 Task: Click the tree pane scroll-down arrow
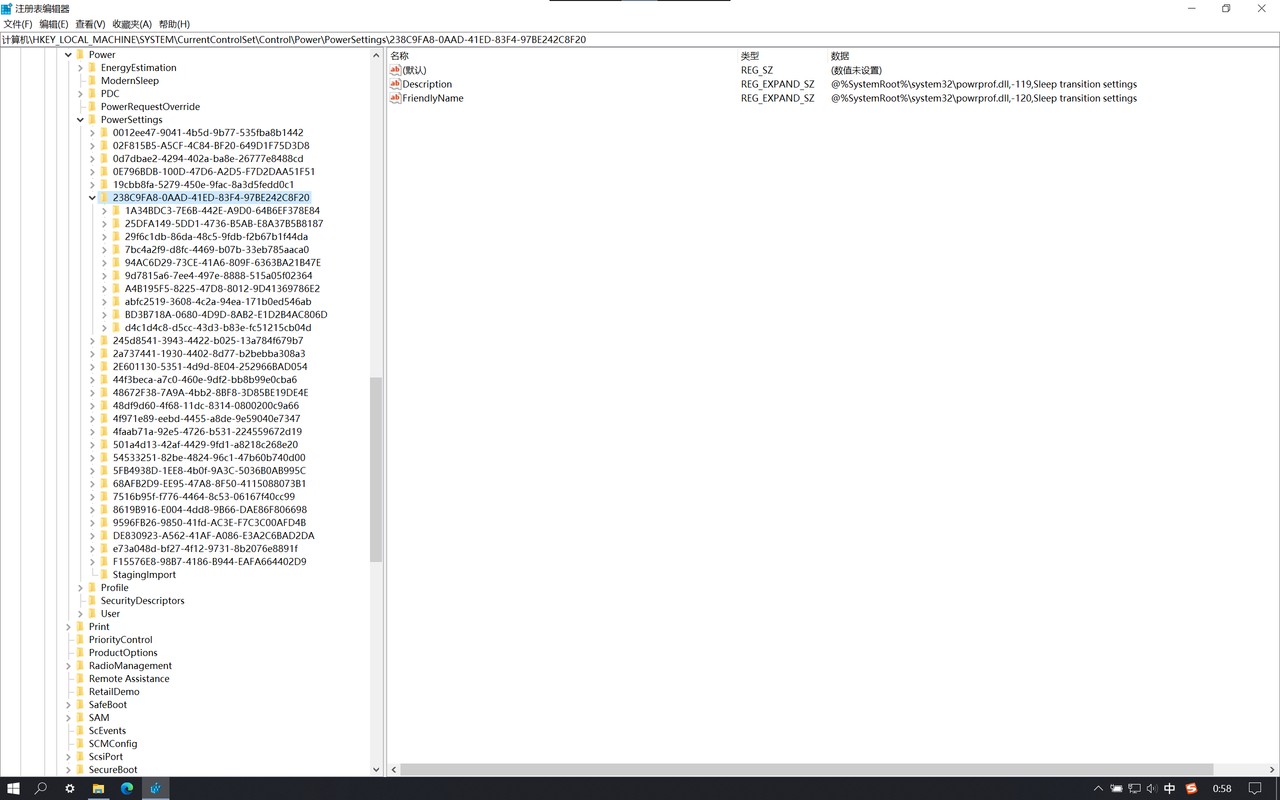(376, 770)
